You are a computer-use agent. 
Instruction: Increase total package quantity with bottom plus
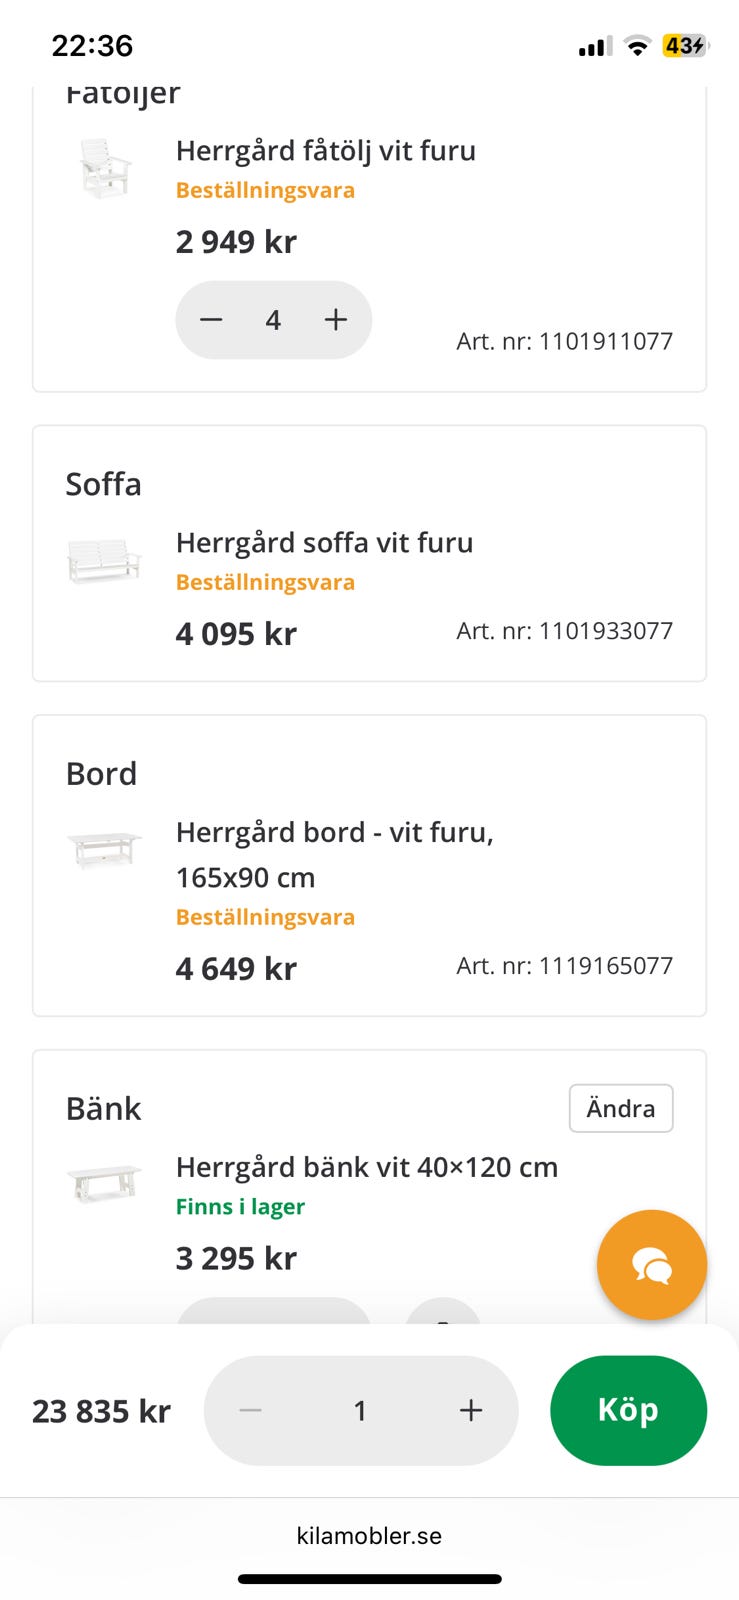pyautogui.click(x=470, y=1410)
